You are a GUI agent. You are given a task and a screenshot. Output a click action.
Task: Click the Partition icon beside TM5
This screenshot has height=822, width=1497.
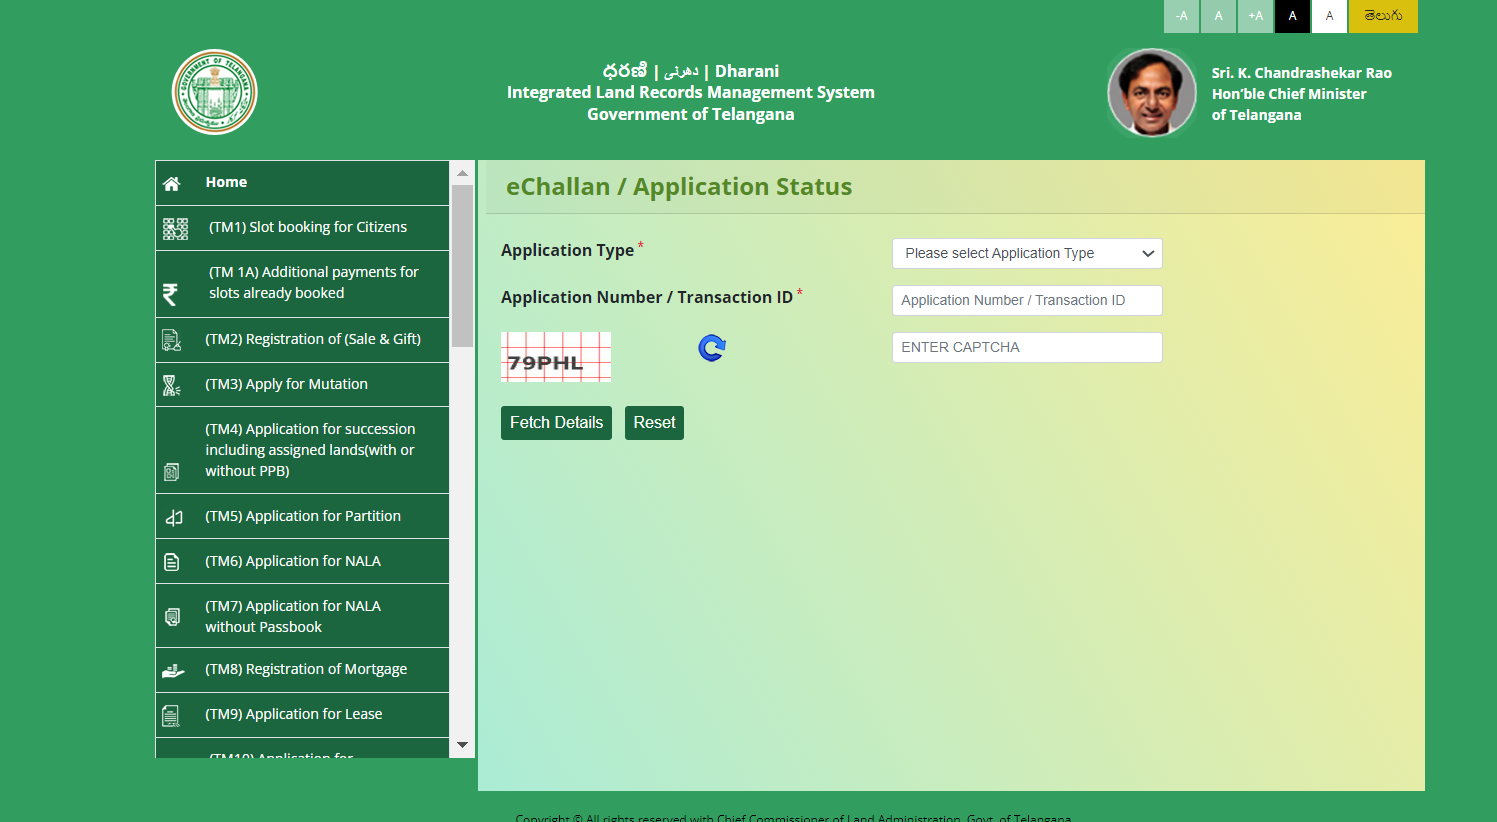174,517
